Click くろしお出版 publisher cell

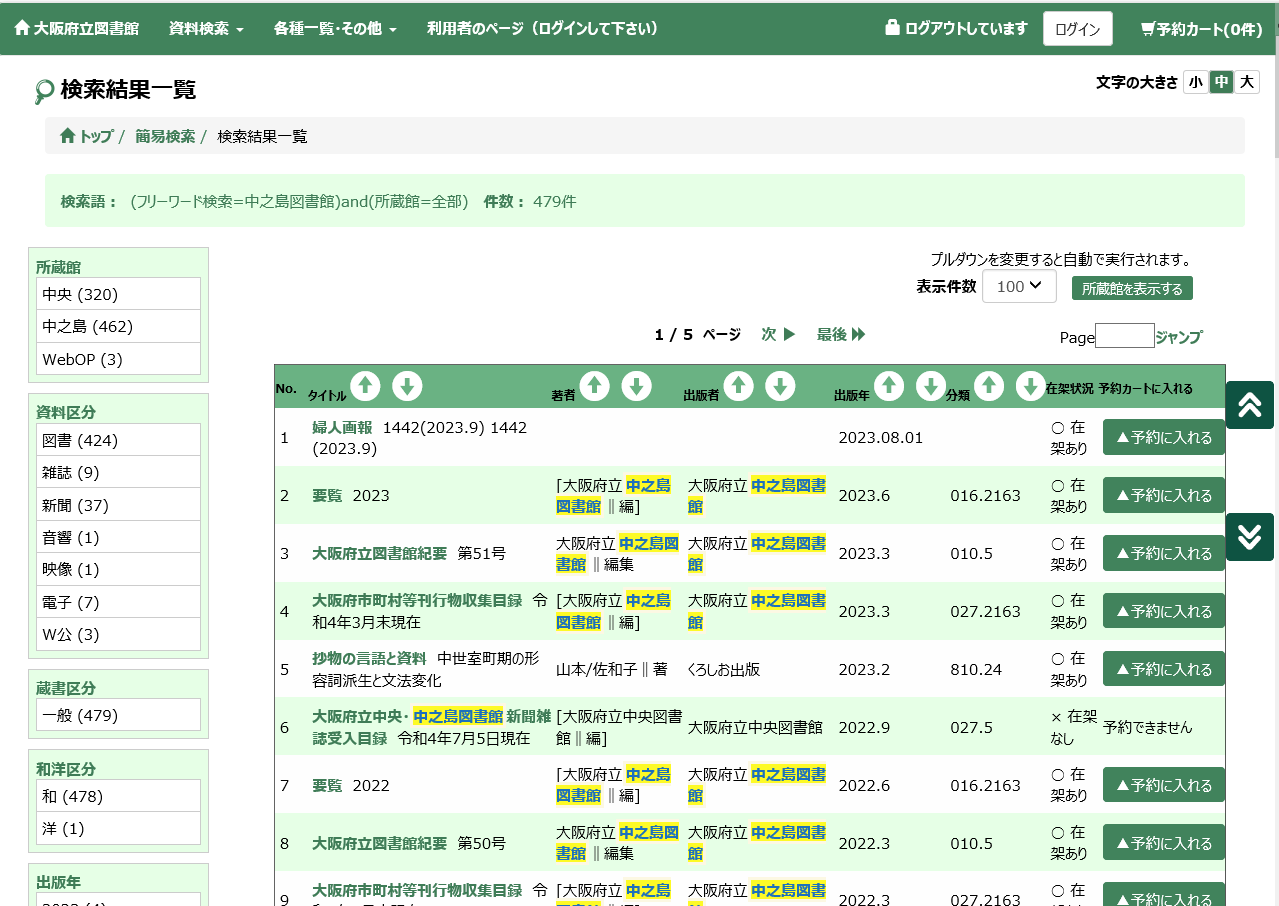pos(723,669)
